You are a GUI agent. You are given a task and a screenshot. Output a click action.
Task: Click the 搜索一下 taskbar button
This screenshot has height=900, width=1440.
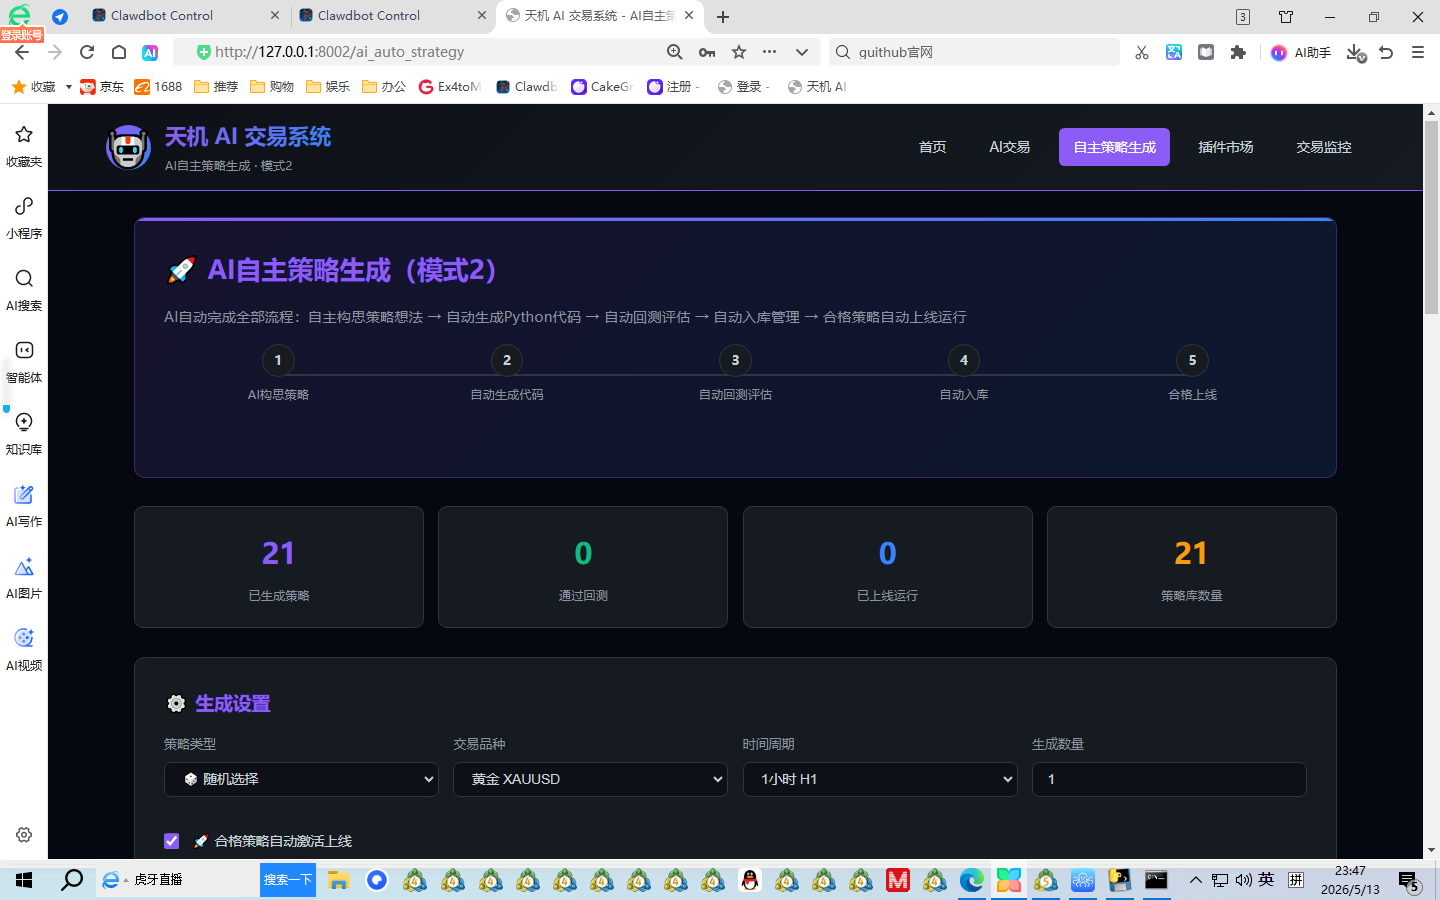[x=288, y=880]
